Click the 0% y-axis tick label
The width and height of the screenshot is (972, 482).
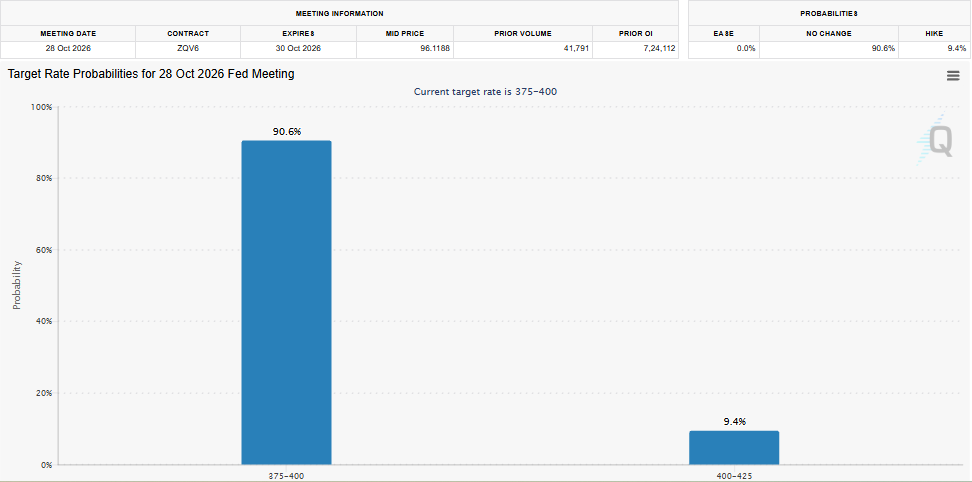(46, 465)
